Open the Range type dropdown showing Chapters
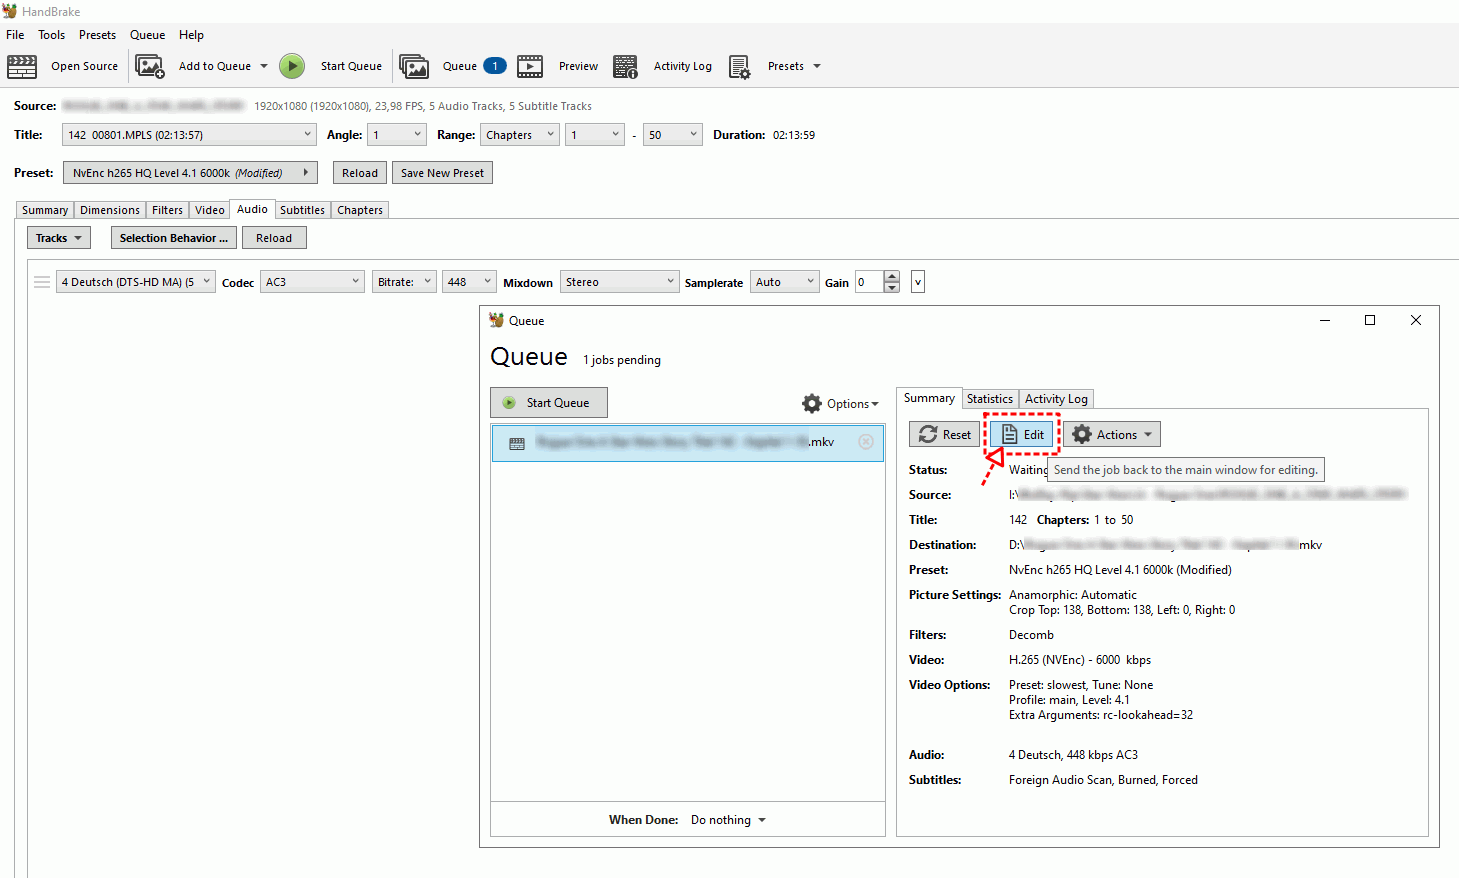1459x878 pixels. [x=519, y=135]
